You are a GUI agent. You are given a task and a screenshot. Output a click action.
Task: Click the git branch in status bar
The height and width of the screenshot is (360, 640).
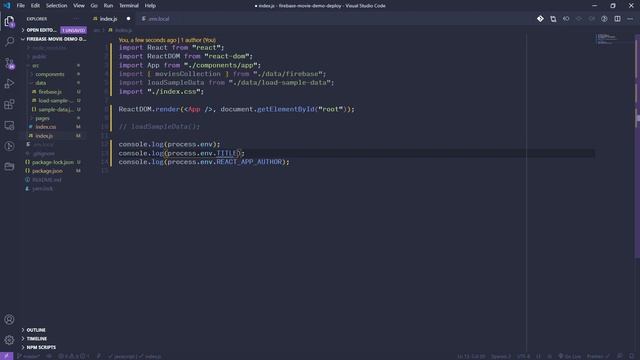pos(29,356)
